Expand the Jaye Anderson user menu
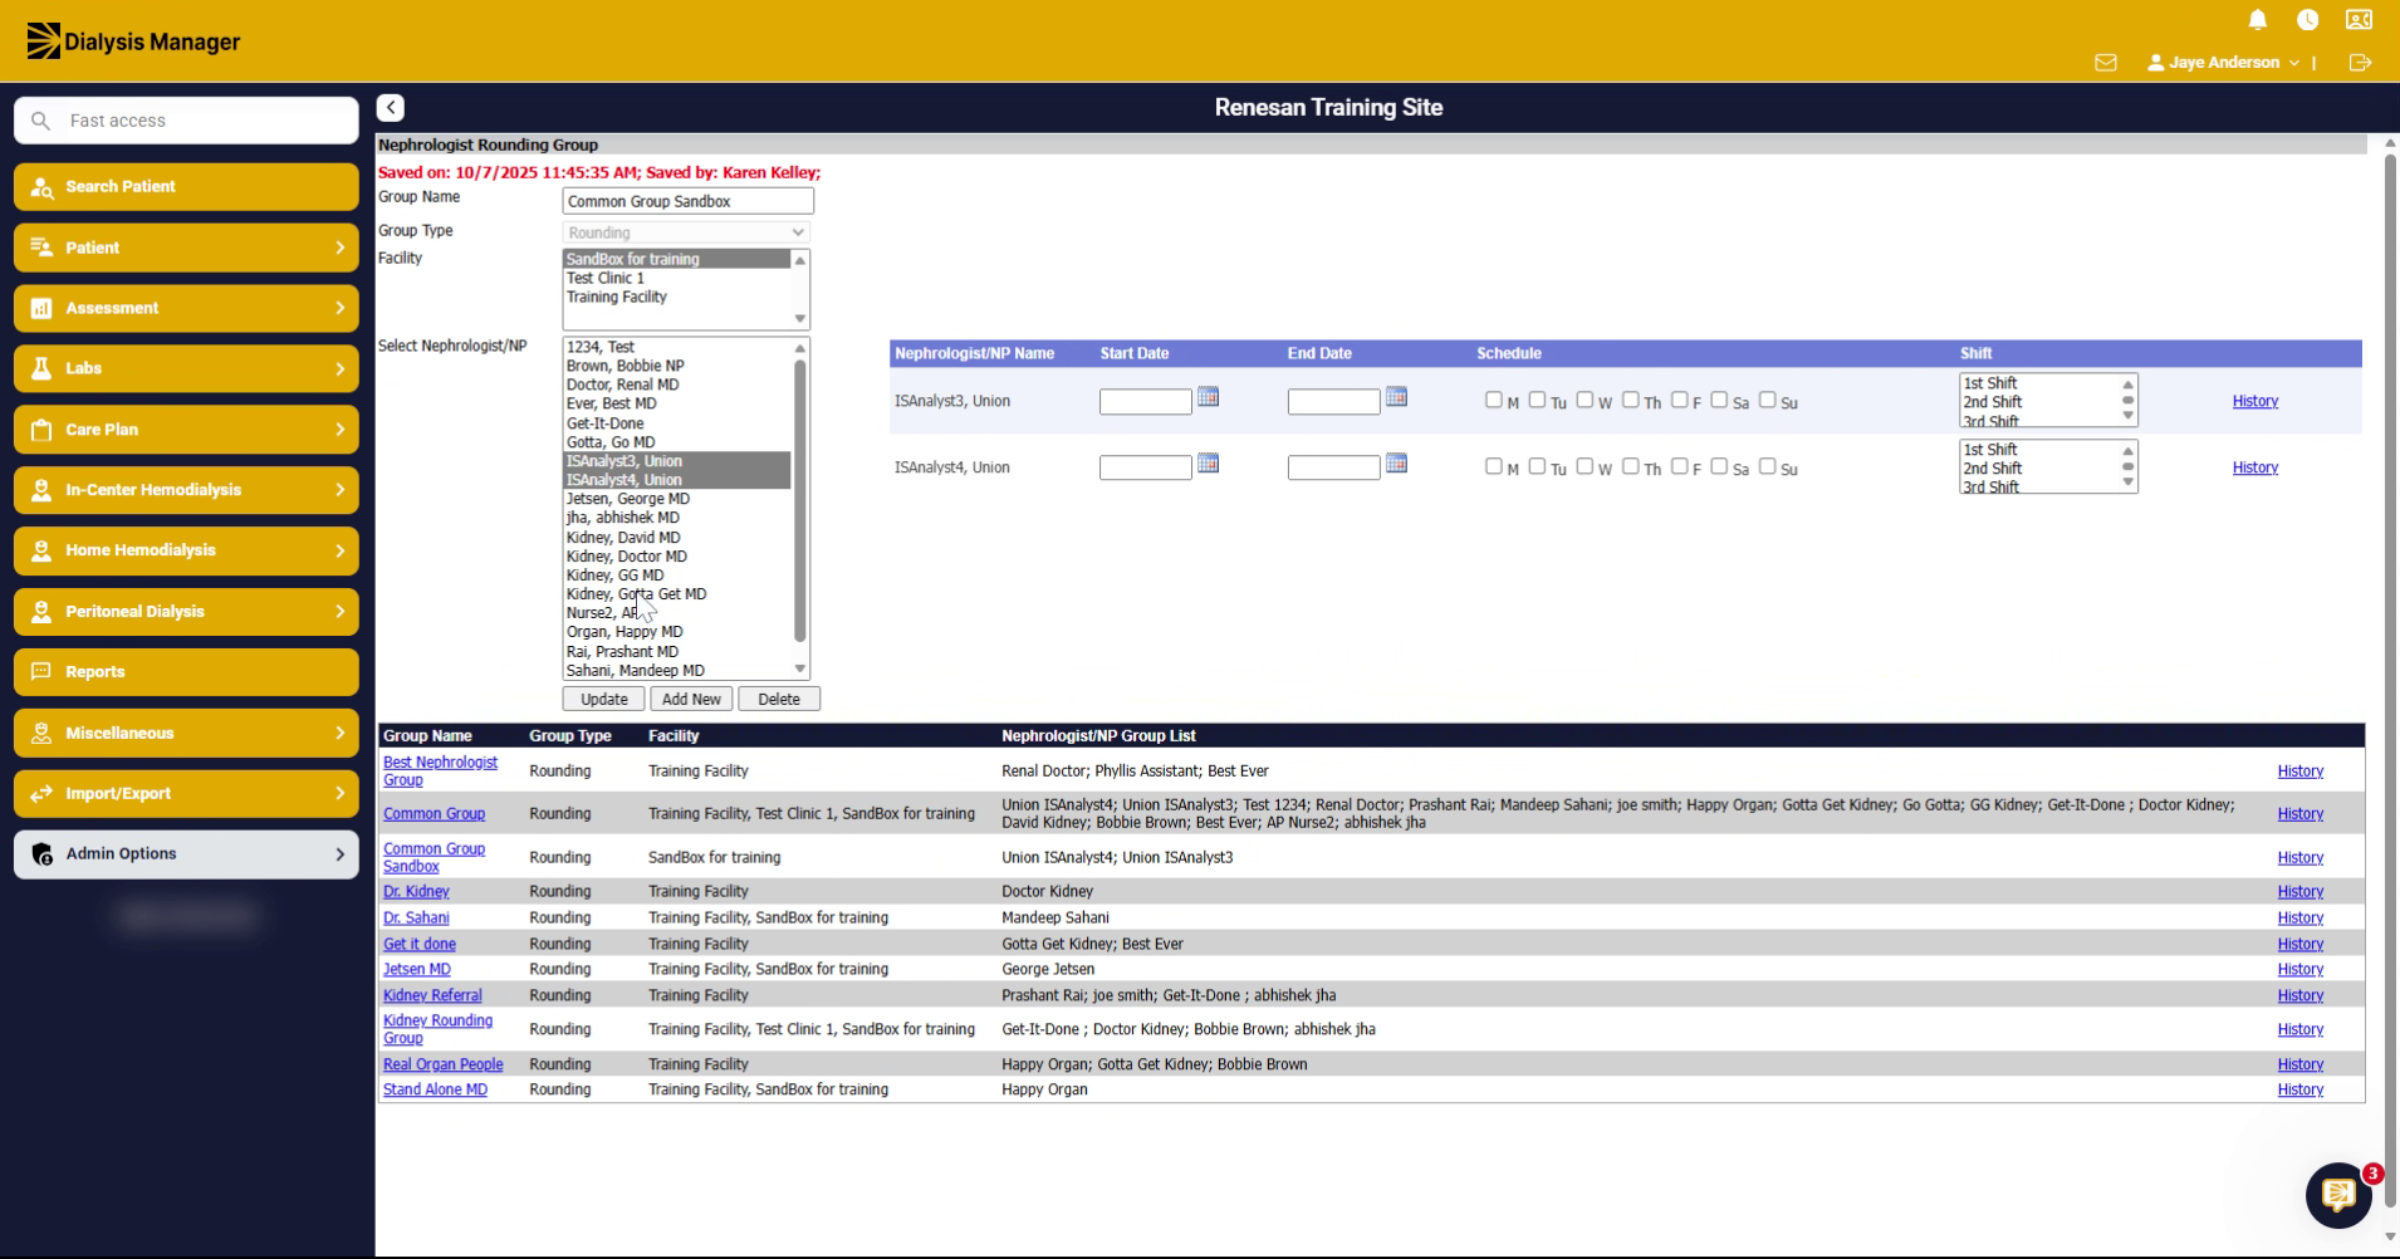 (x=2223, y=62)
